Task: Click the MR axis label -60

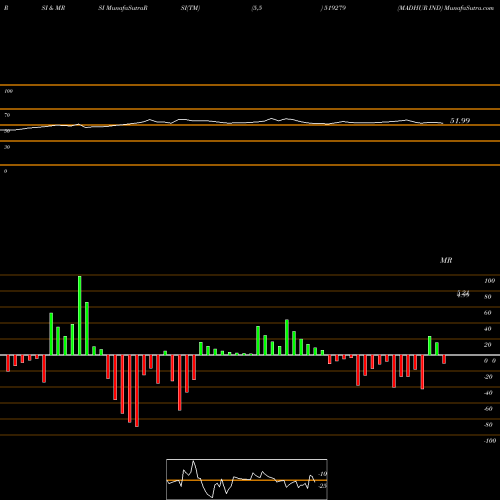Action: pos(488,409)
